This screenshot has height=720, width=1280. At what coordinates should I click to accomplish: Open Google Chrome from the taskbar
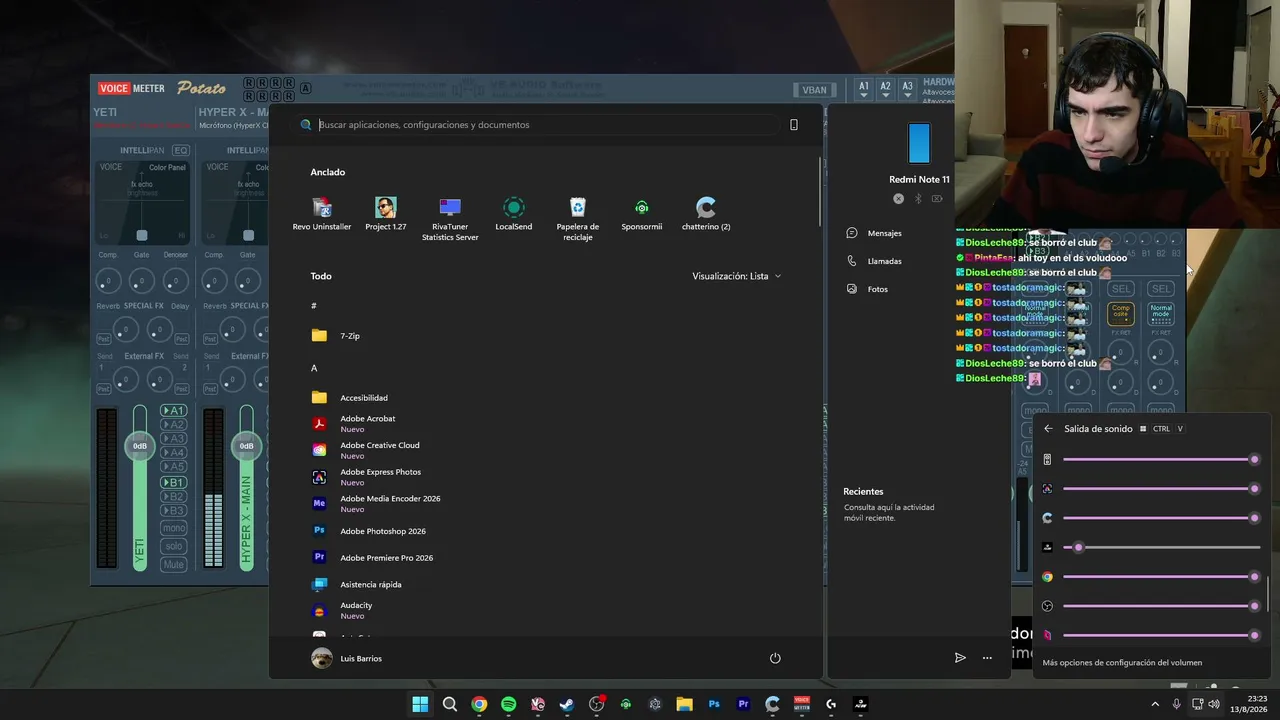click(479, 704)
